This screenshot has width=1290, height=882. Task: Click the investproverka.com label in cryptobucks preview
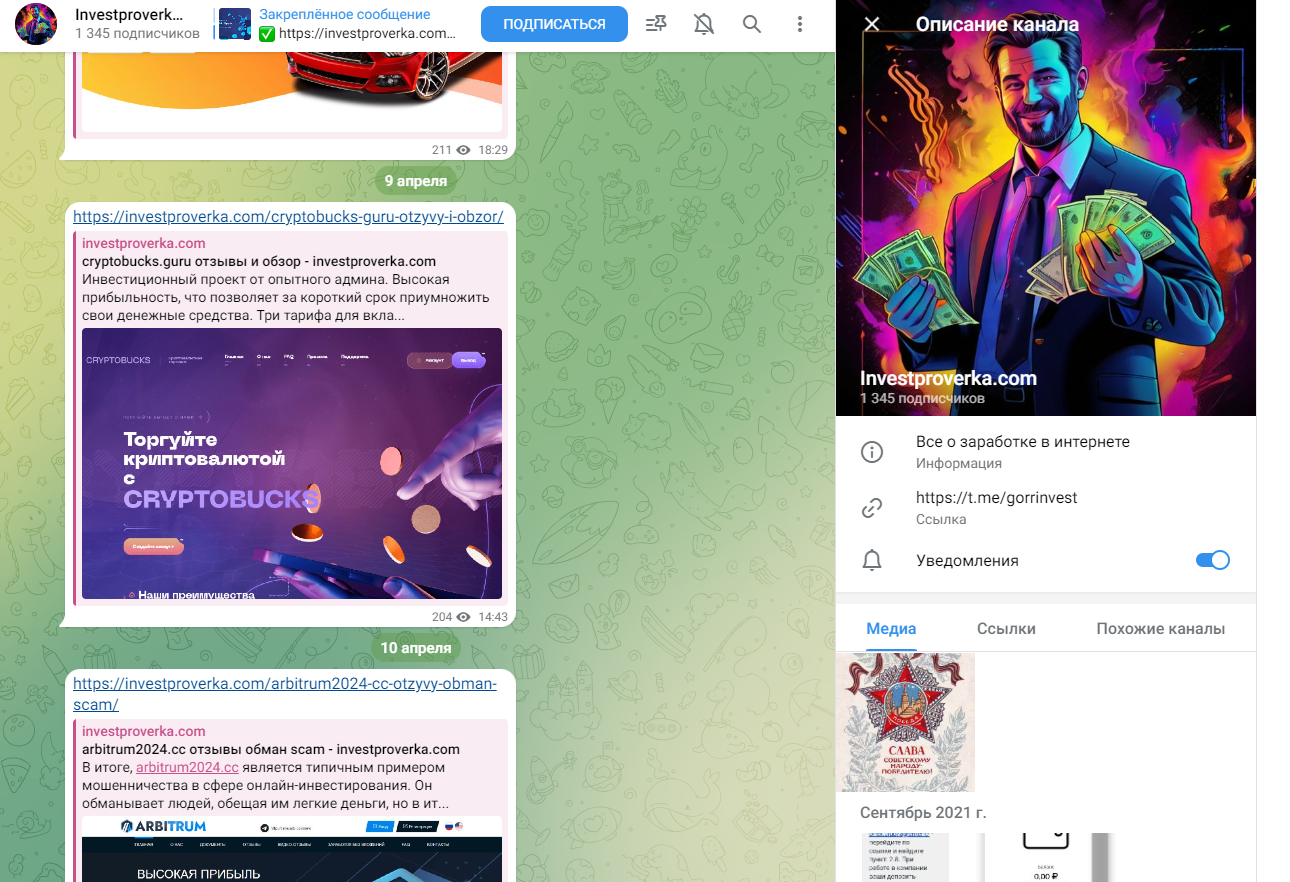click(144, 243)
